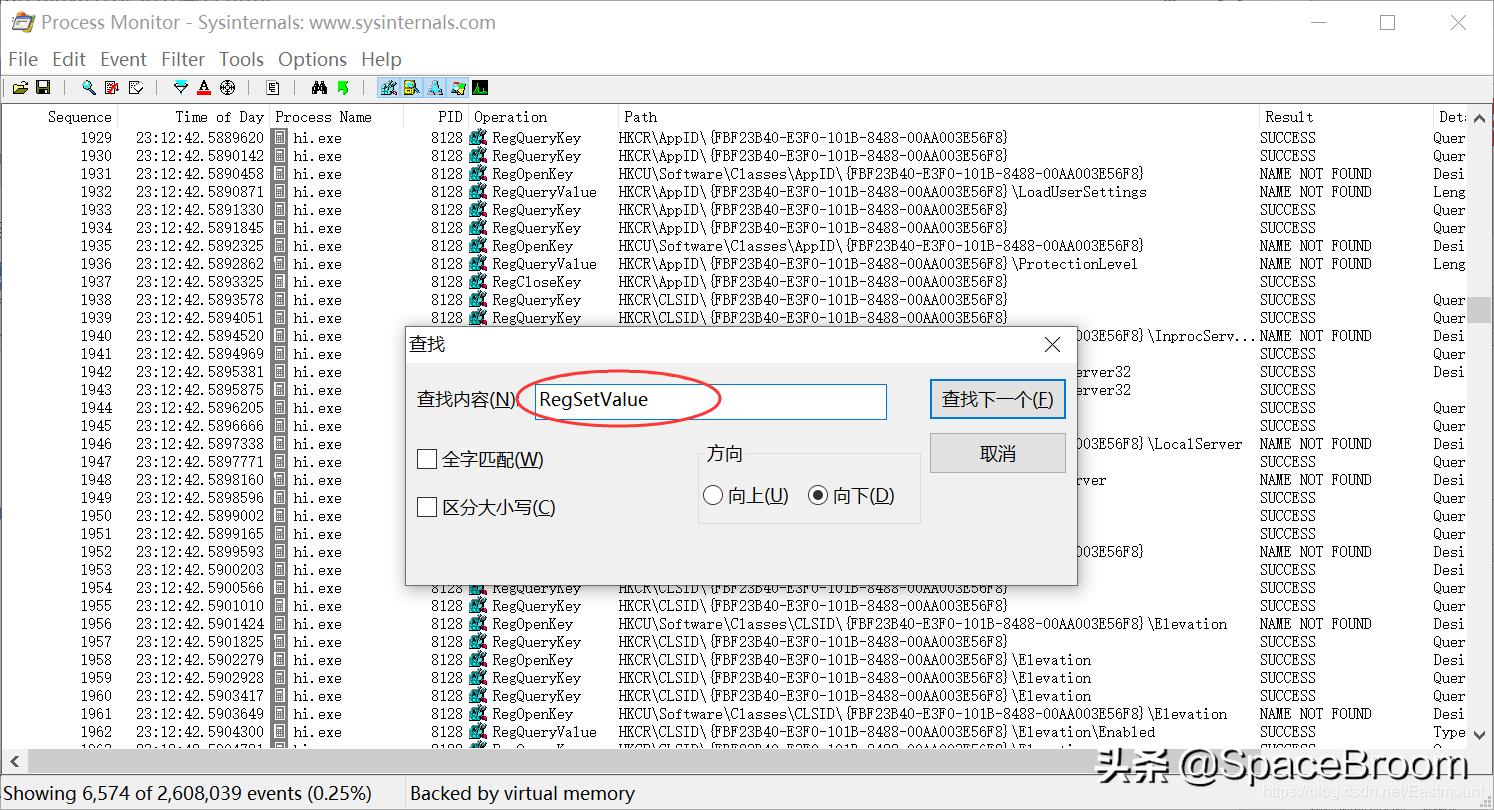The image size is (1494, 810).
Task: Click the Open file toolbar icon
Action: tap(20, 88)
